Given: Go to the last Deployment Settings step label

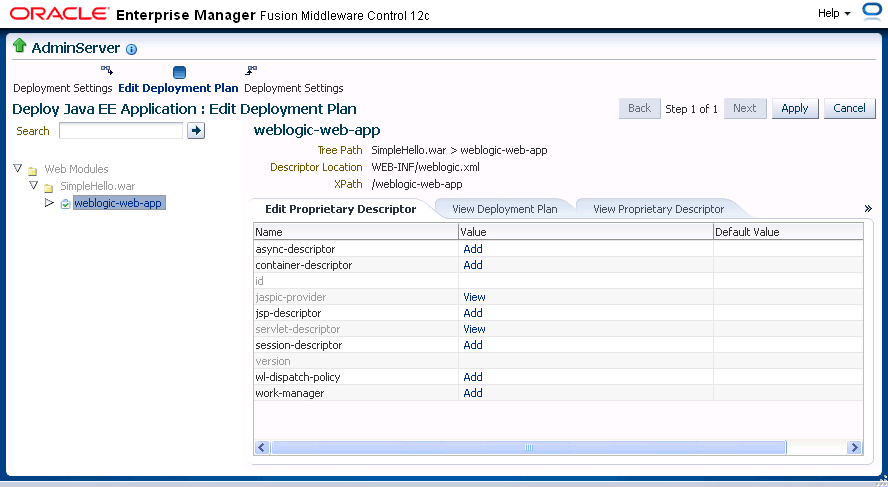Looking at the screenshot, I should point(293,88).
